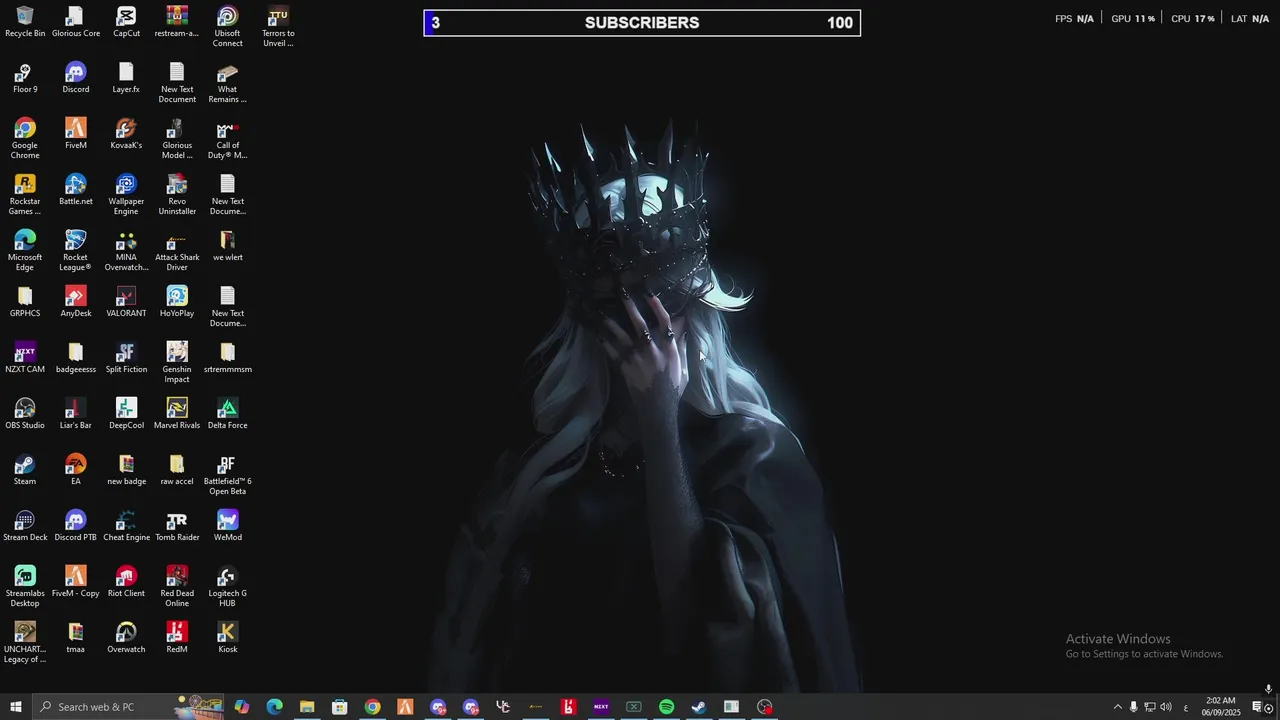
Task: Open Ubisoft Connect desktop shortcut
Action: [227, 27]
